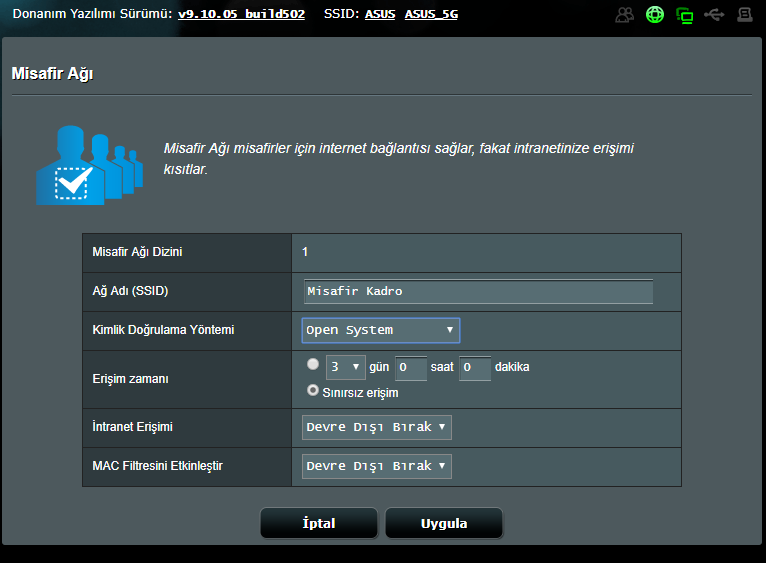The width and height of the screenshot is (766, 563).
Task: Click the İntranet Erişimi label
Action: pos(132,427)
